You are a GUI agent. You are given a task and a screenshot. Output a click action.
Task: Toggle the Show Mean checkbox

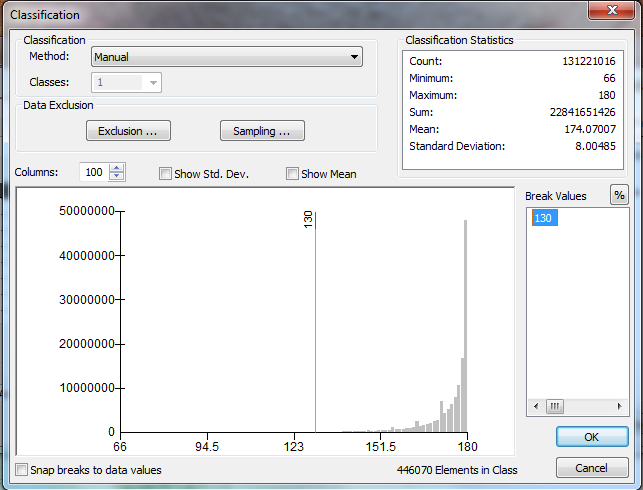pos(293,174)
